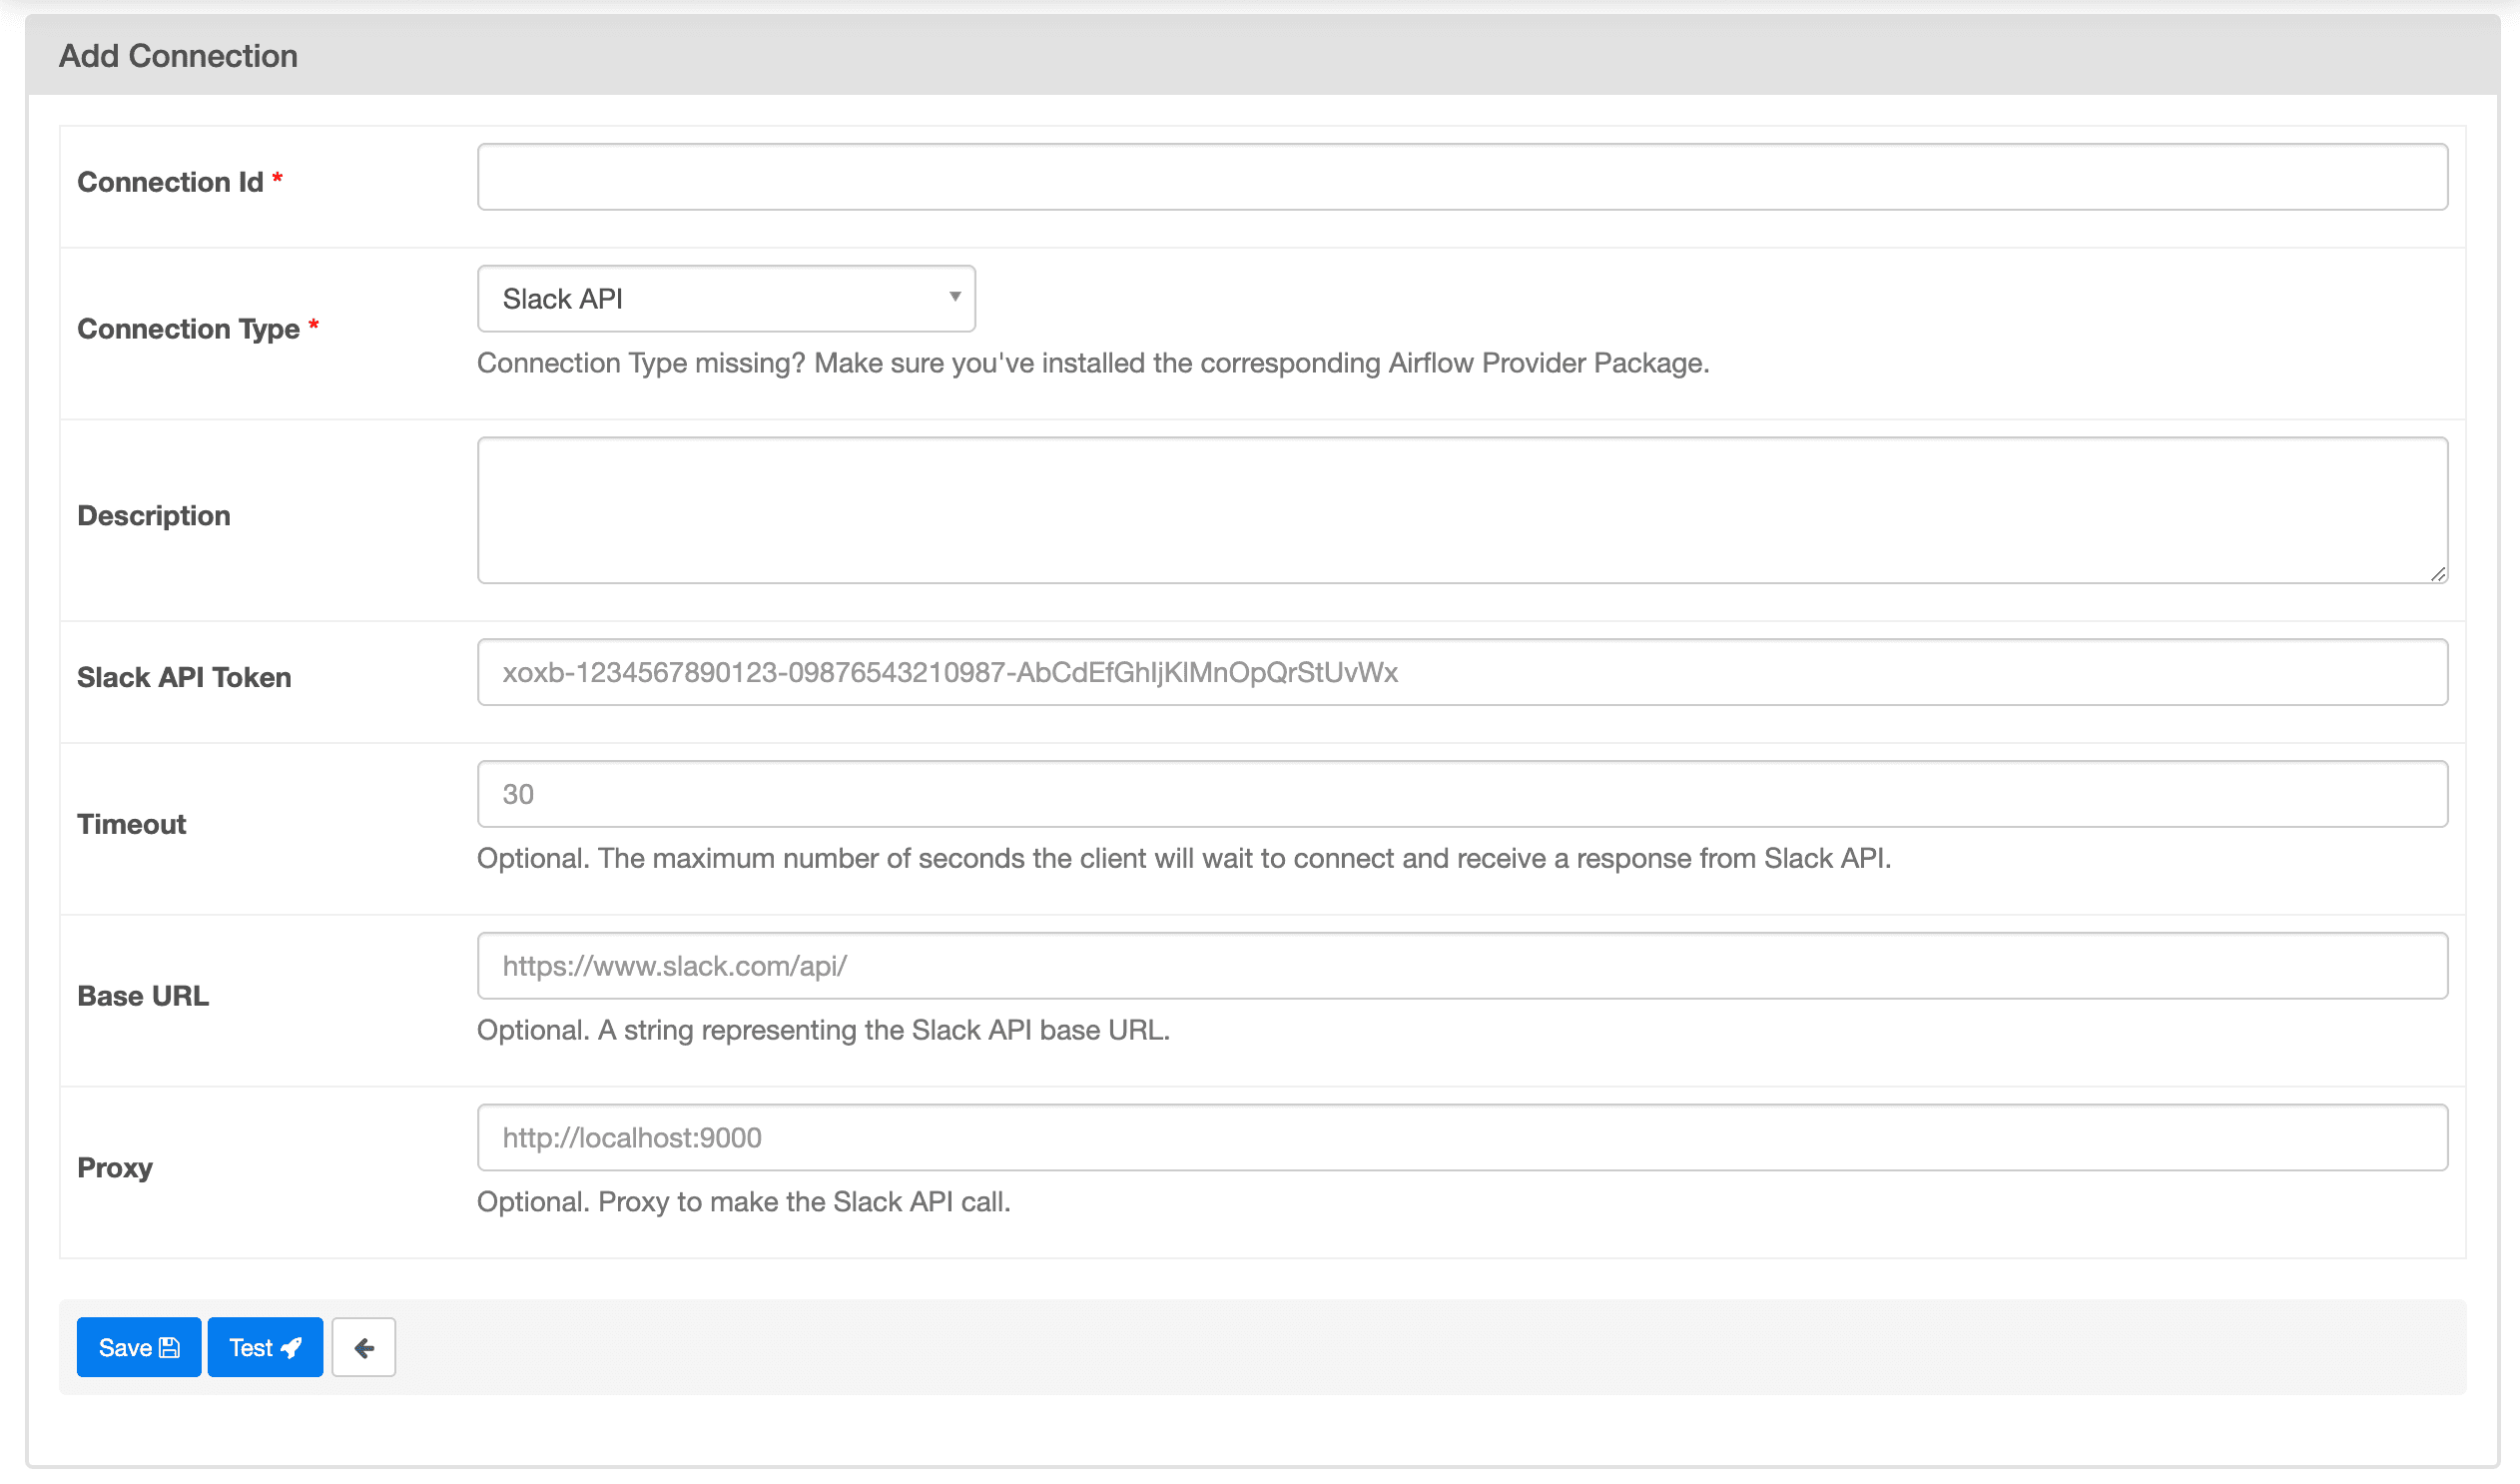This screenshot has height=1484, width=2520.
Task: Open the Connection Type dropdown
Action: tap(726, 298)
